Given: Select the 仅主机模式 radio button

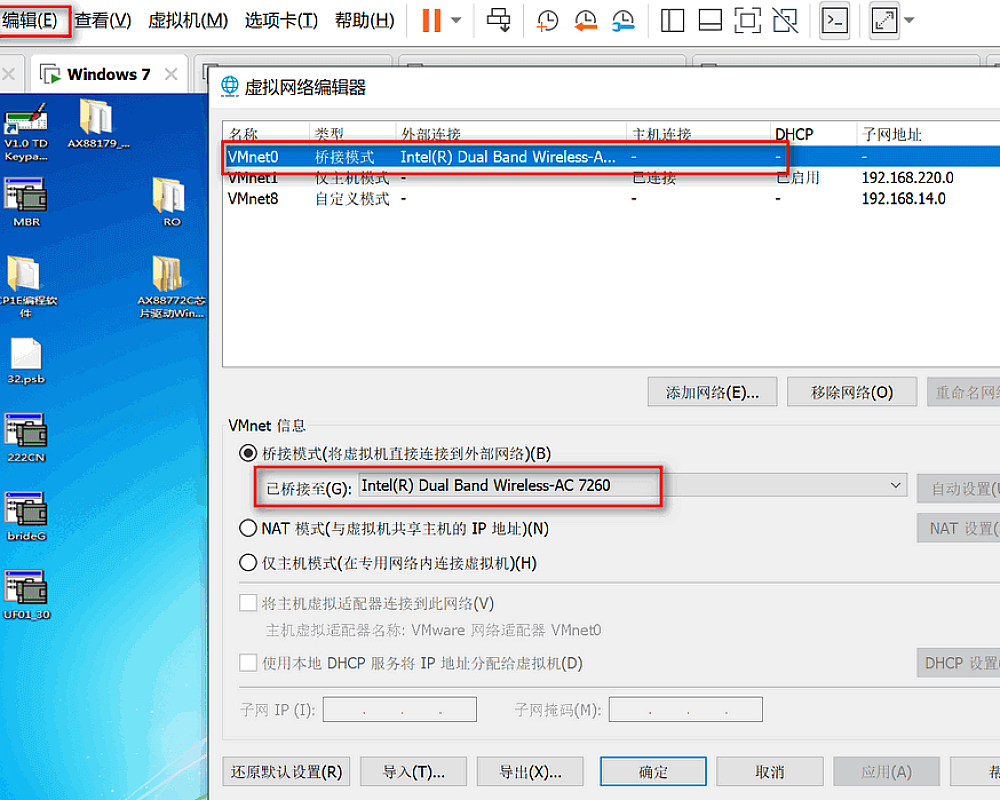Looking at the screenshot, I should pyautogui.click(x=248, y=563).
